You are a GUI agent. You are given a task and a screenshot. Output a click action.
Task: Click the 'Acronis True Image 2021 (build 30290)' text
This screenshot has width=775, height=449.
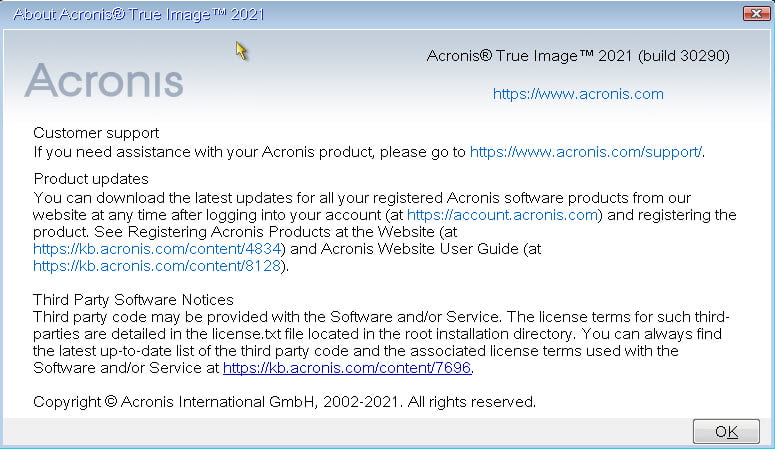(x=578, y=56)
